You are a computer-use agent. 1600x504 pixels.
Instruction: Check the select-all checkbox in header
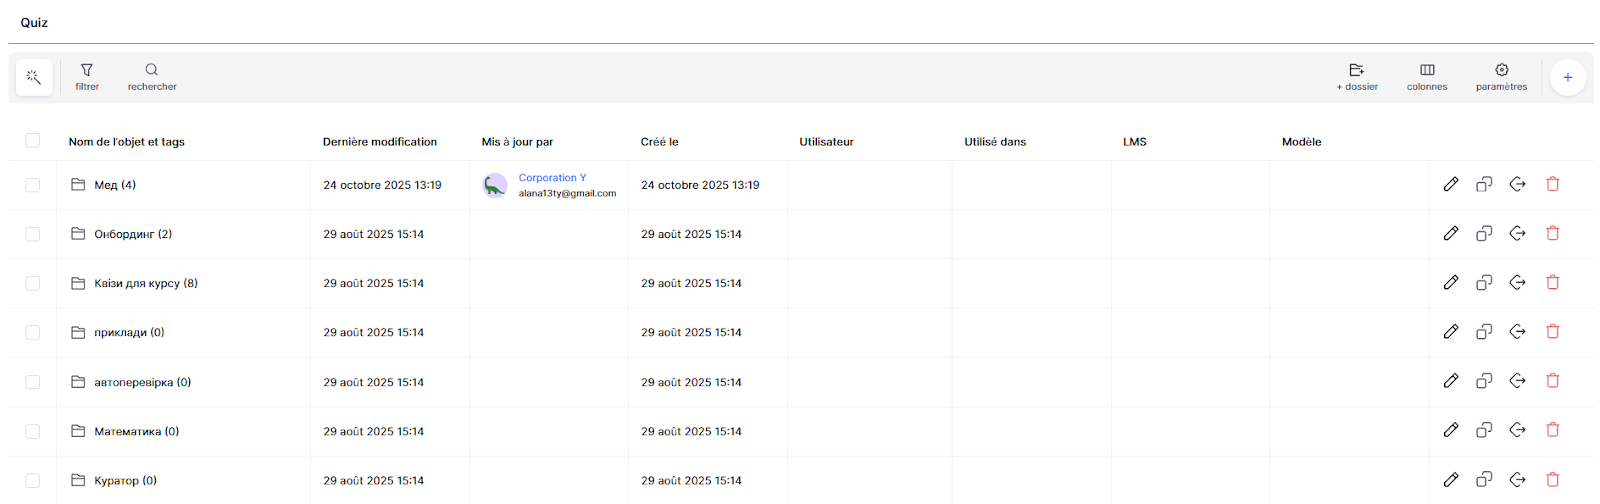[x=33, y=141]
